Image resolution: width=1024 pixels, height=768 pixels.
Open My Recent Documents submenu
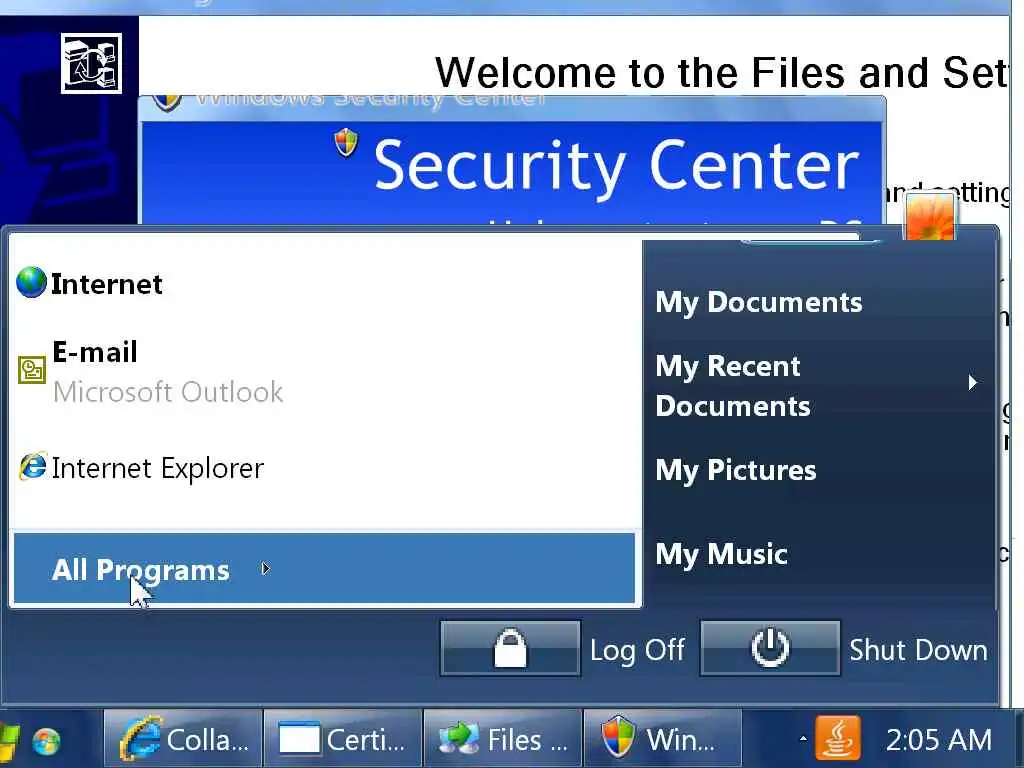click(820, 385)
